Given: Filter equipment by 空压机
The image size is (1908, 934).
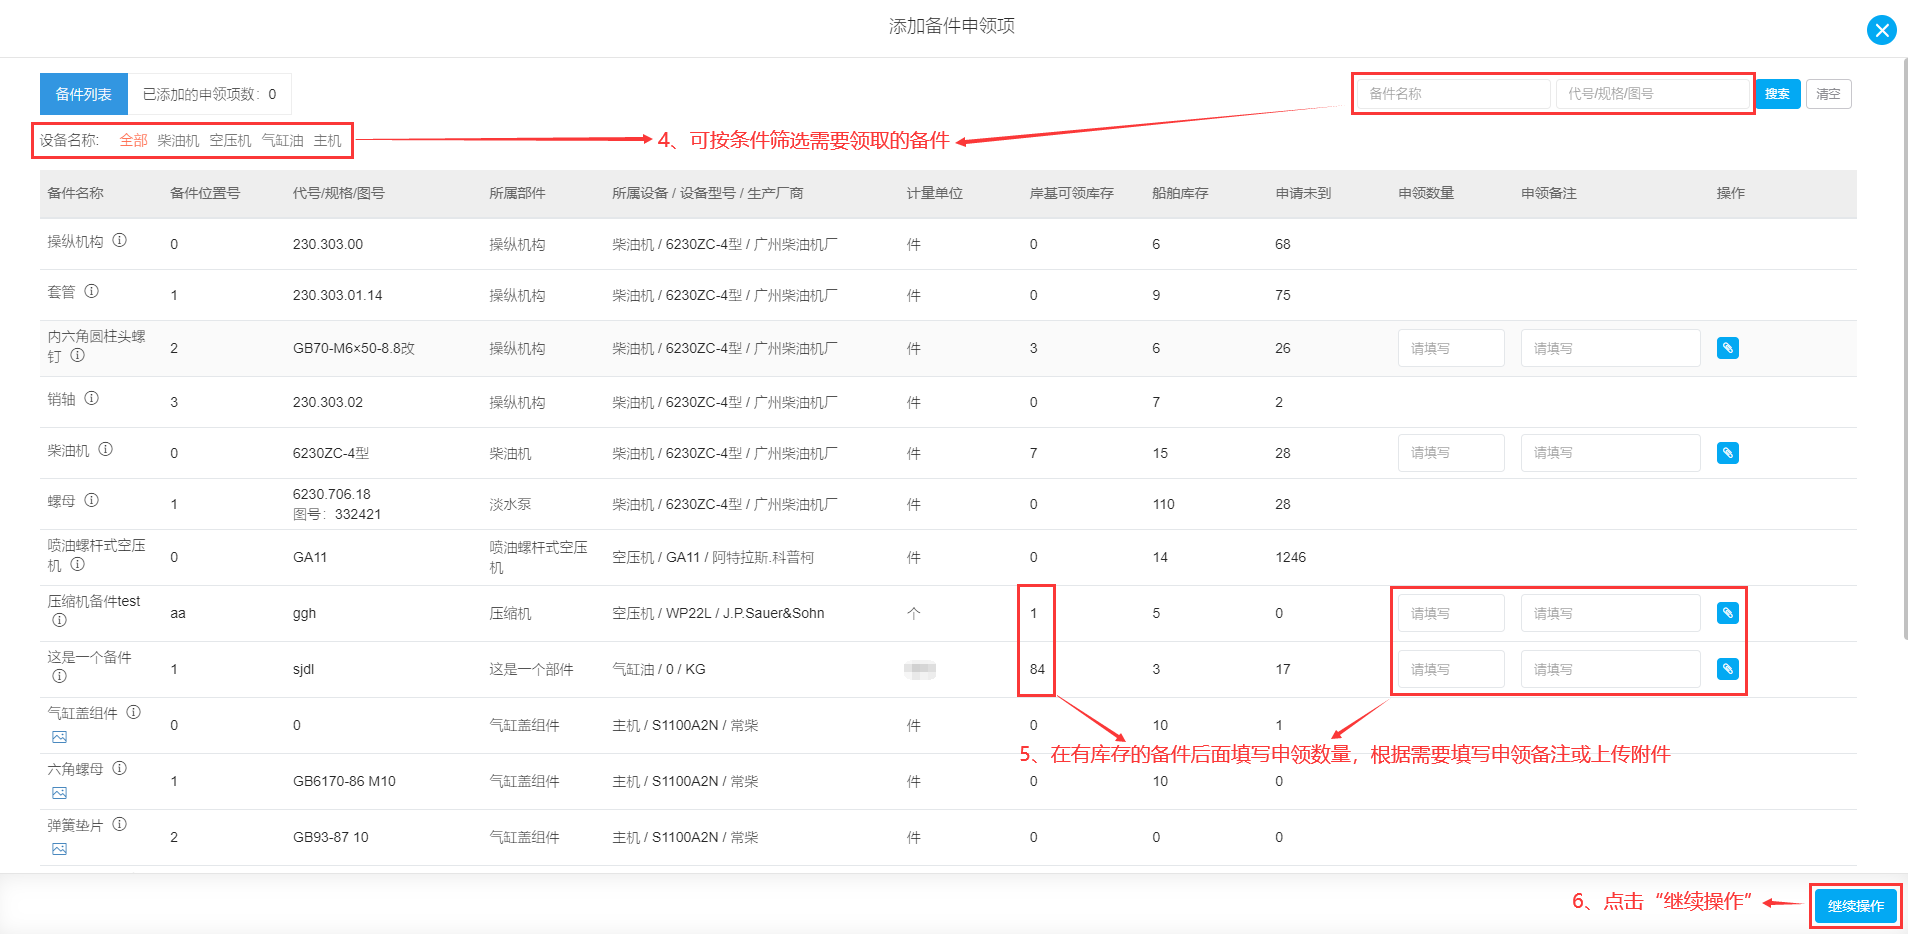Looking at the screenshot, I should pos(230,140).
